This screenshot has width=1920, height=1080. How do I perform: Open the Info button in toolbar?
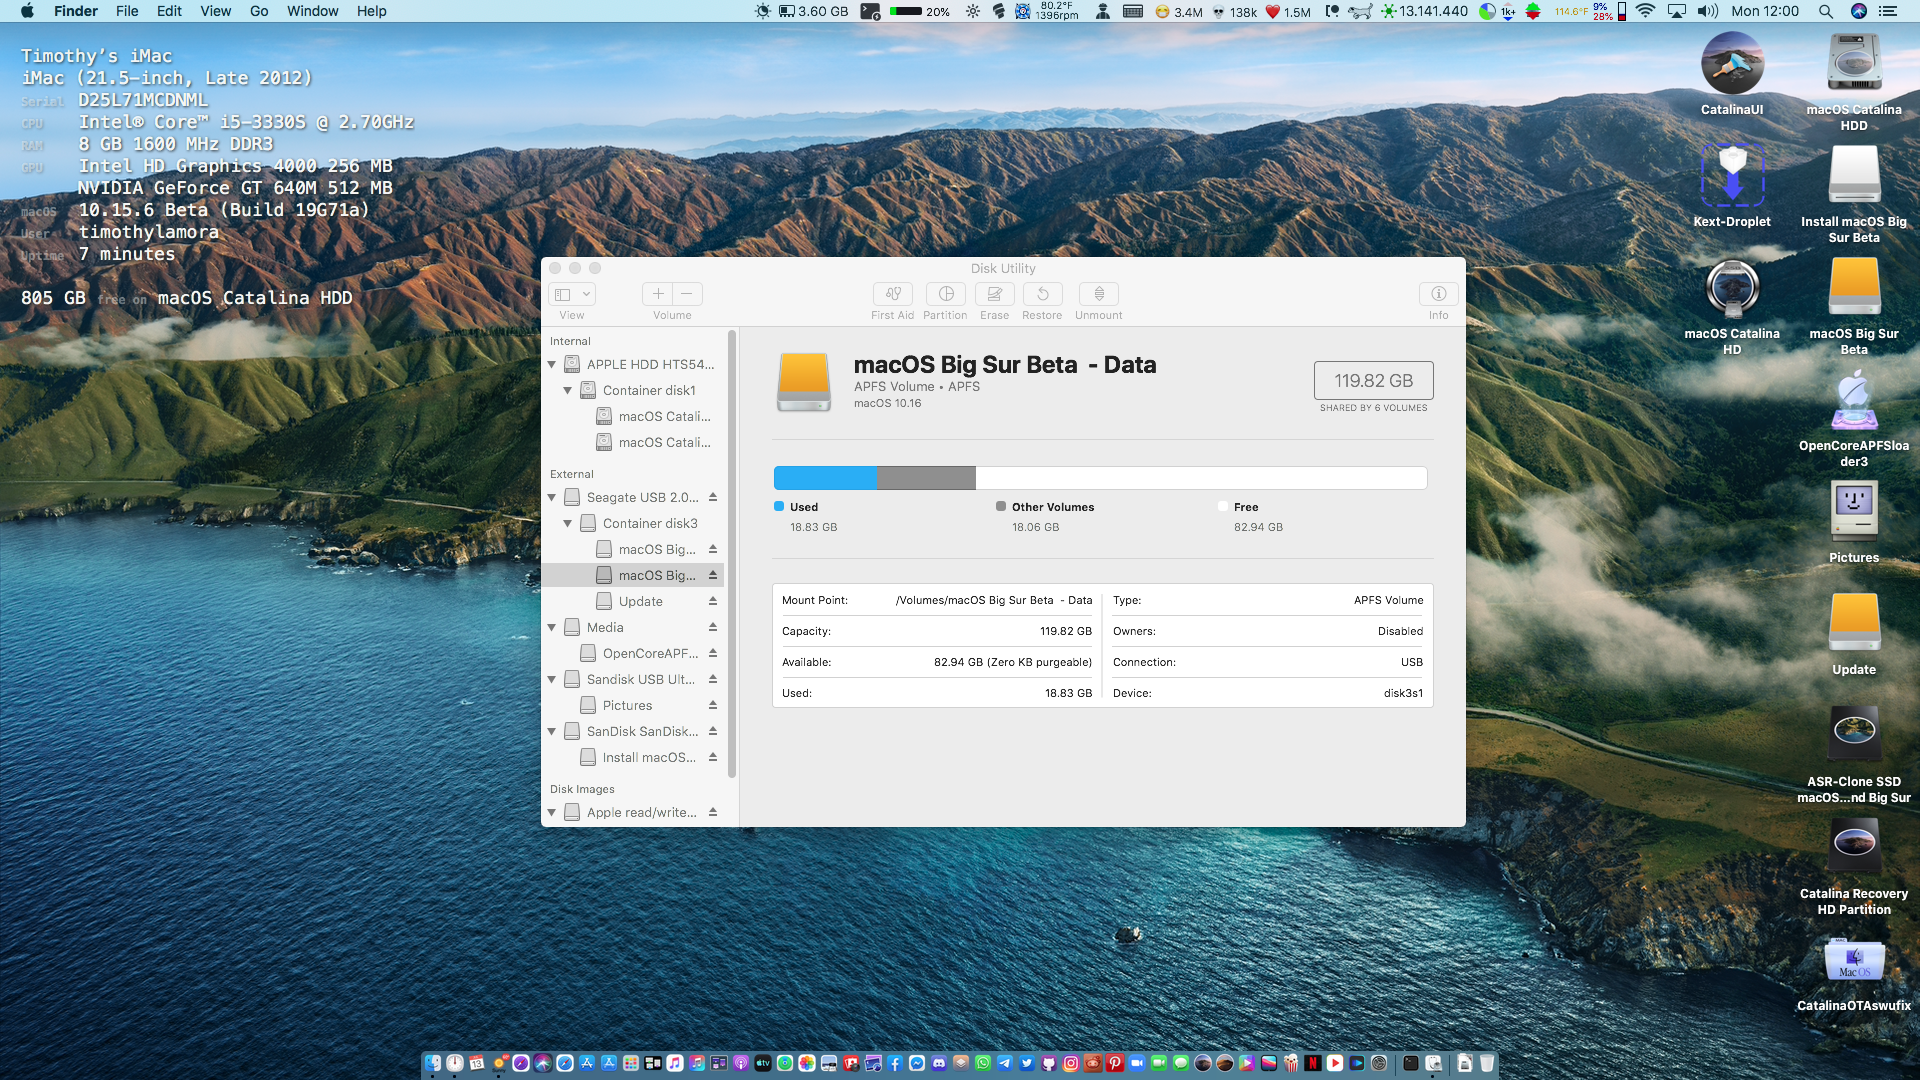pos(1438,294)
